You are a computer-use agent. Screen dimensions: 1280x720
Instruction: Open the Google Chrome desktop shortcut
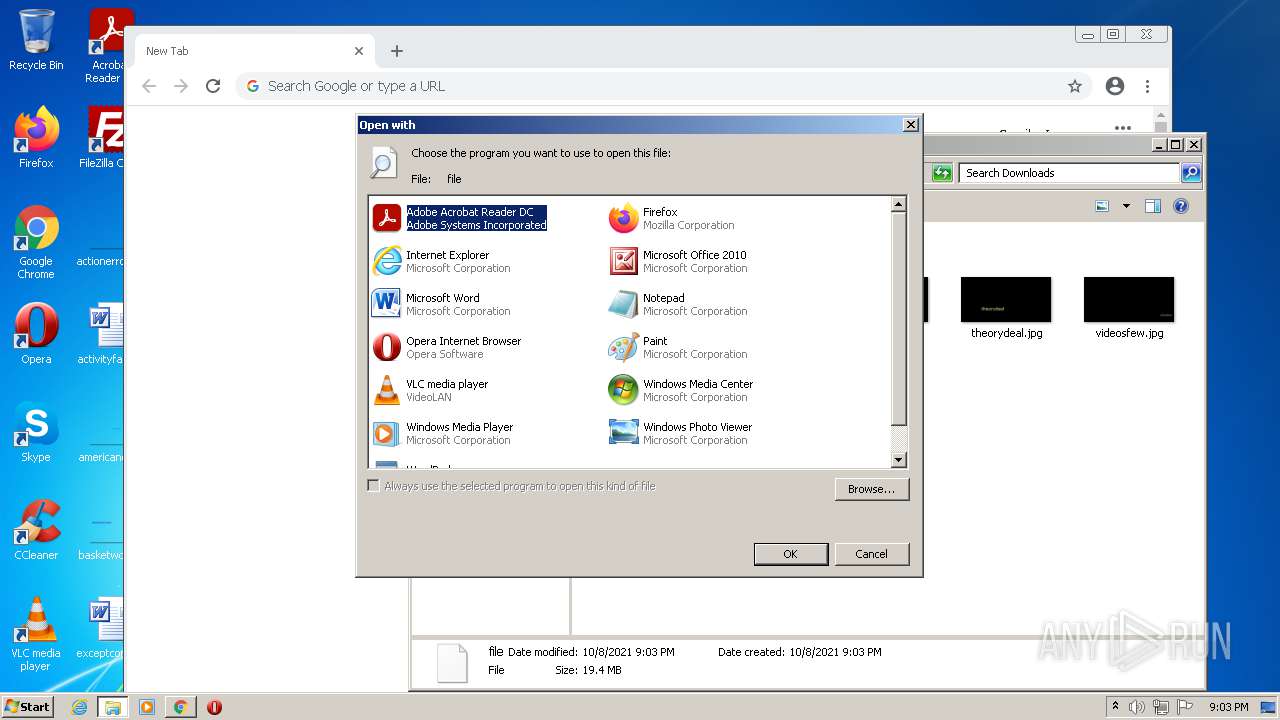pos(36,242)
